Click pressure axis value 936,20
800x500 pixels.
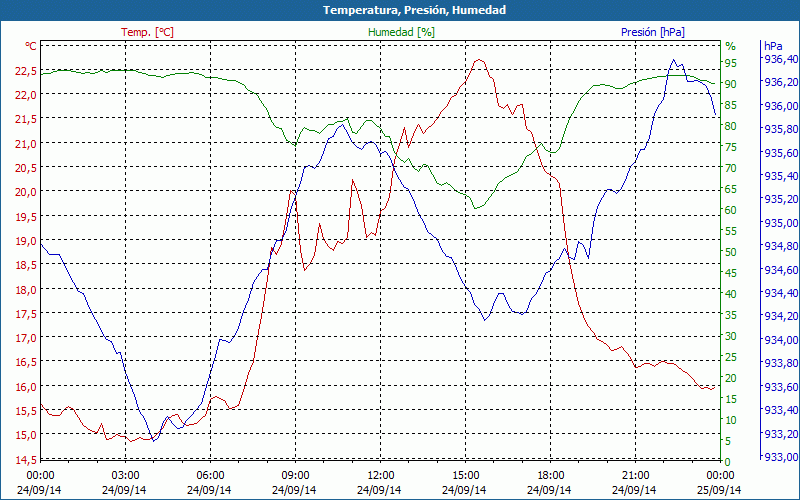coord(781,83)
